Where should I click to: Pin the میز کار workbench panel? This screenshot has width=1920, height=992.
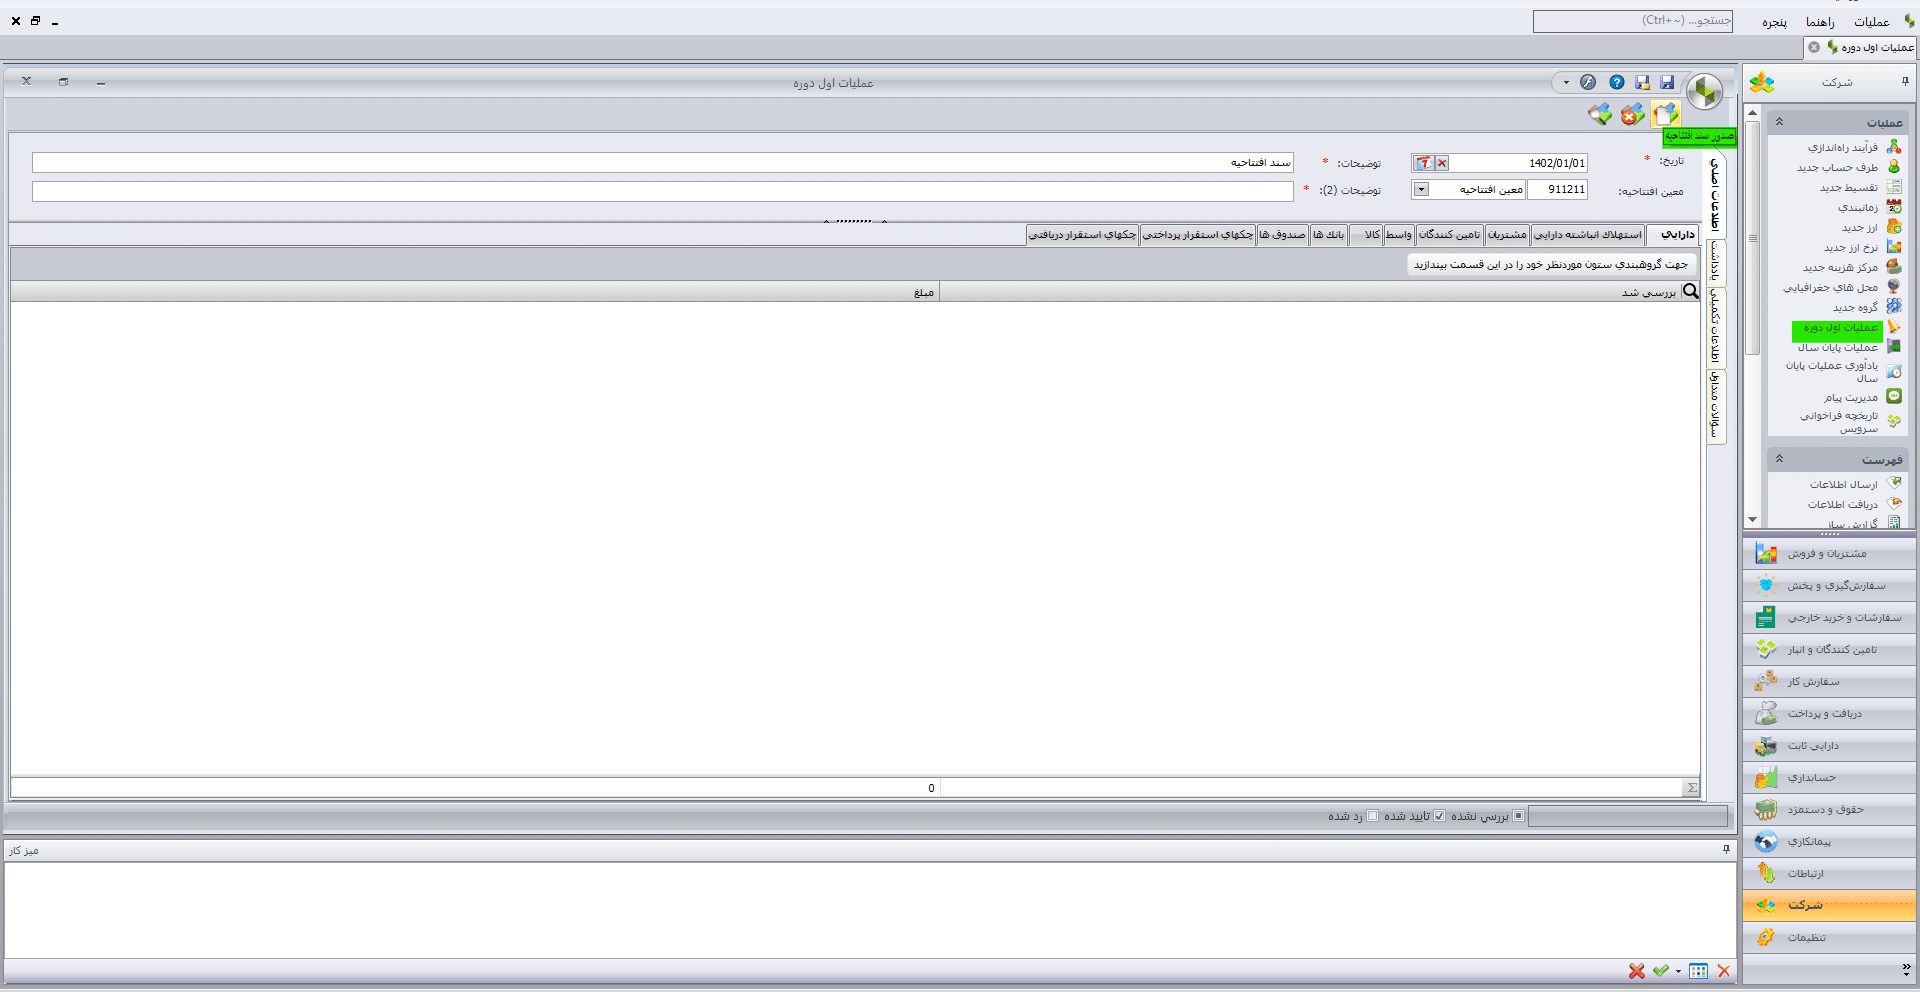coord(1726,849)
